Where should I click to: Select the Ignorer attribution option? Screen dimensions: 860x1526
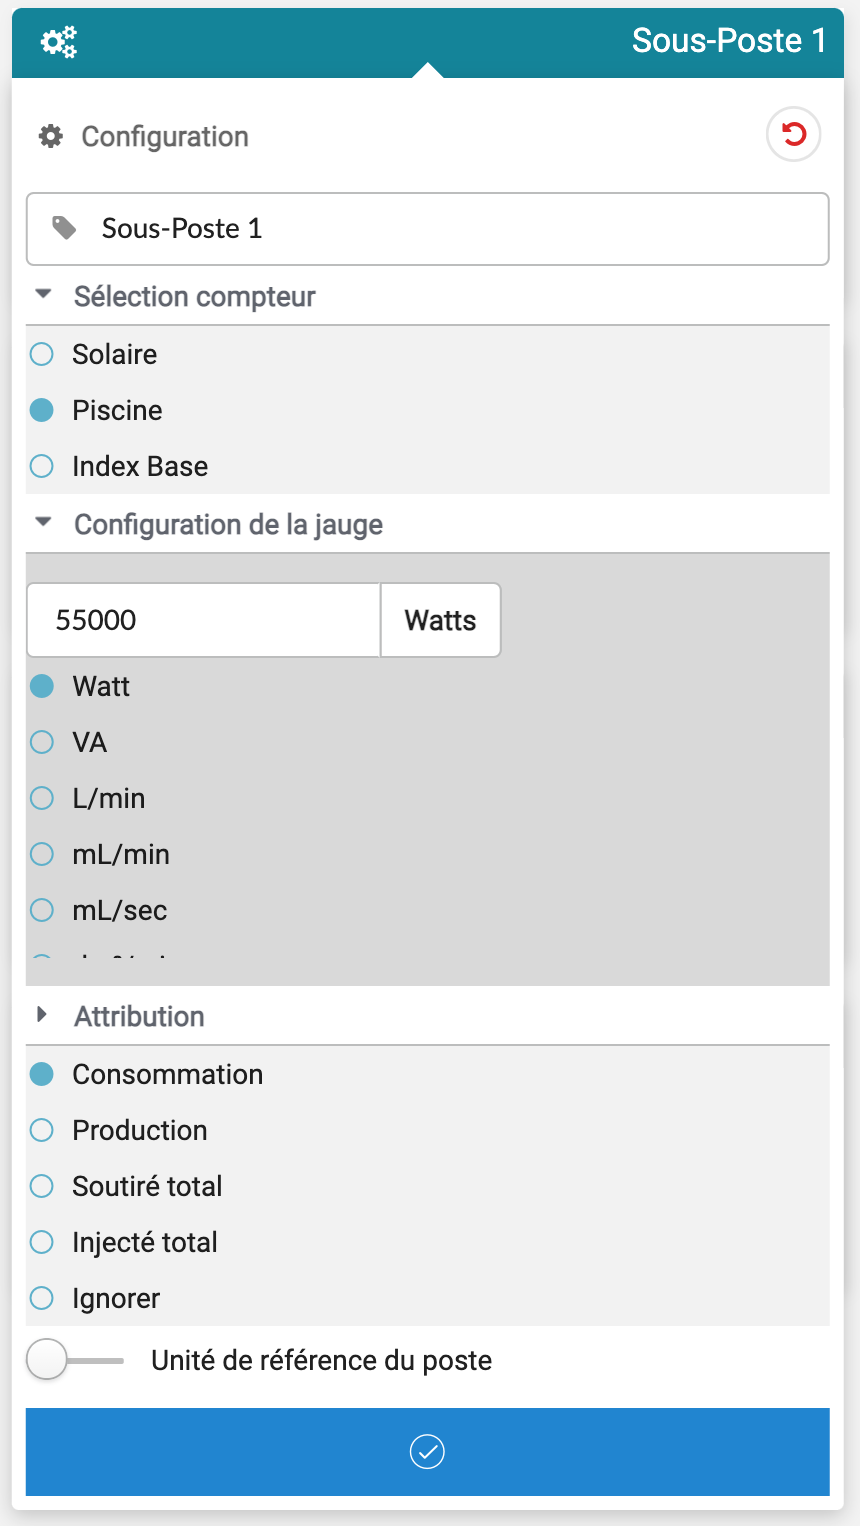click(x=42, y=1298)
